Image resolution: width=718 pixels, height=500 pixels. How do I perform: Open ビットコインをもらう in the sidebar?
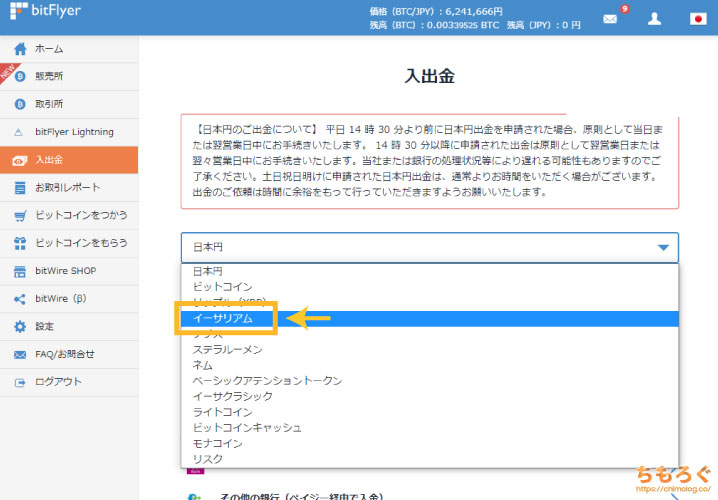pos(69,243)
